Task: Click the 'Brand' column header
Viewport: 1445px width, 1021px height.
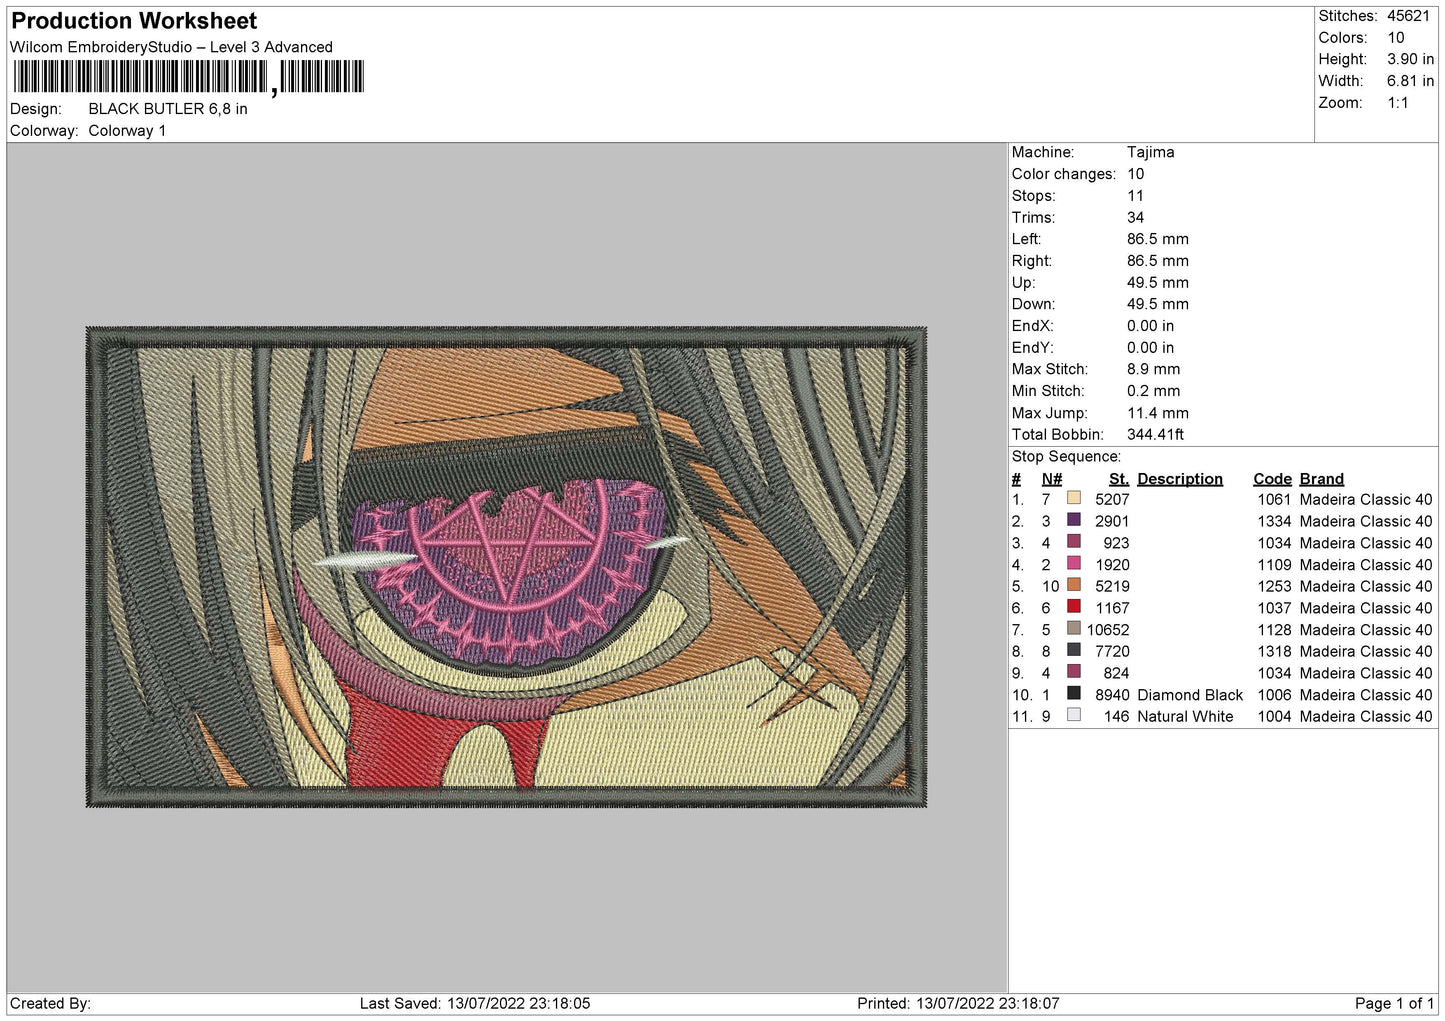Action: click(x=1322, y=479)
